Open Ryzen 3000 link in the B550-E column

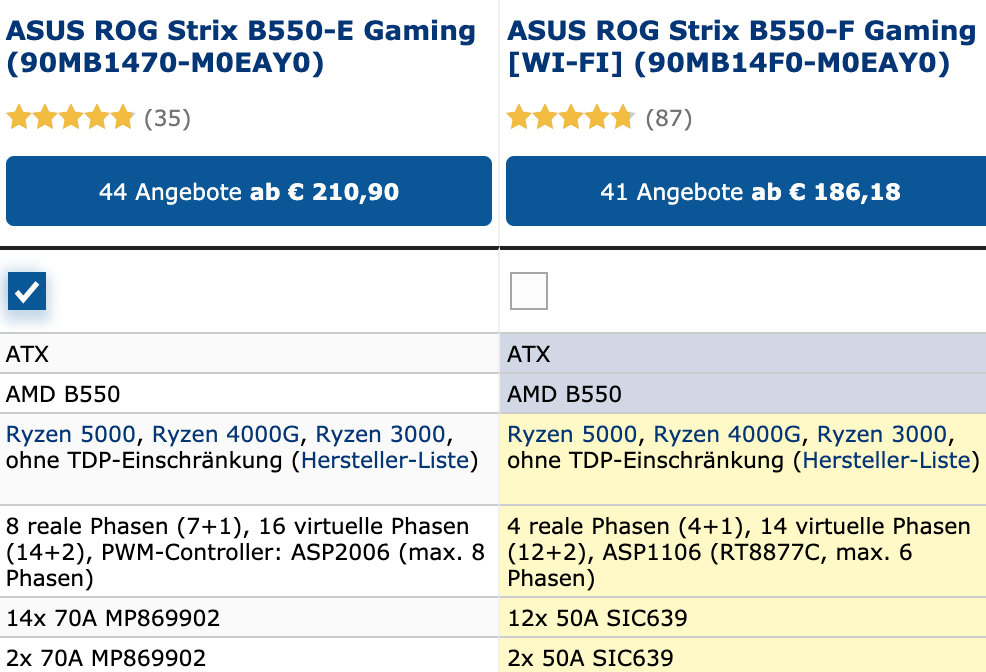(x=380, y=434)
